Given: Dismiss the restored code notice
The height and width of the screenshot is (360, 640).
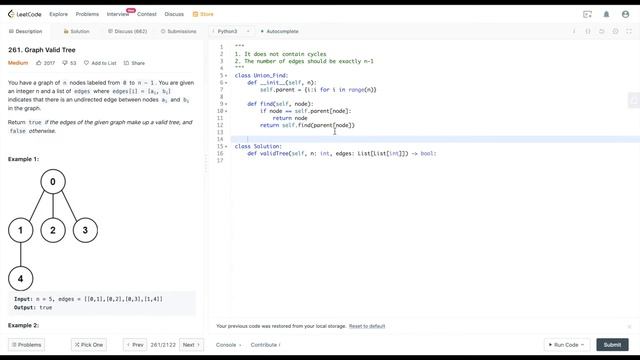Looking at the screenshot, I should coord(629,327).
